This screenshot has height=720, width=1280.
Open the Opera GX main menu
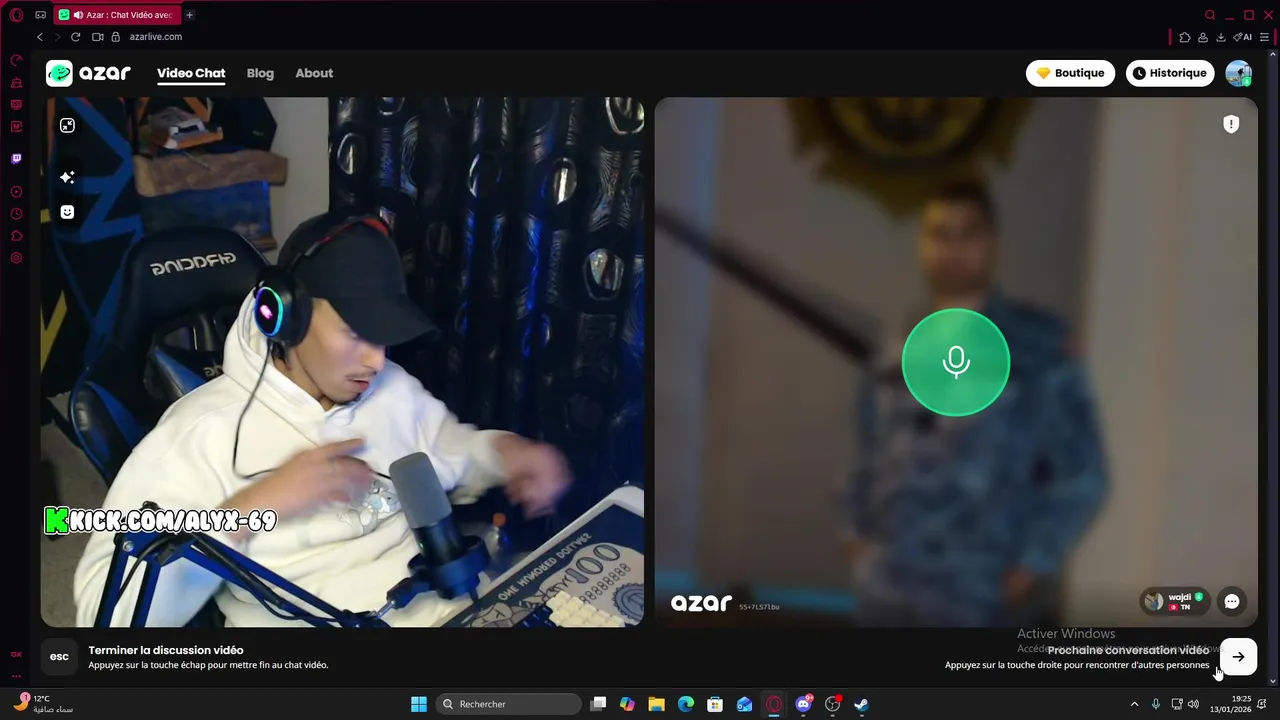click(x=16, y=15)
